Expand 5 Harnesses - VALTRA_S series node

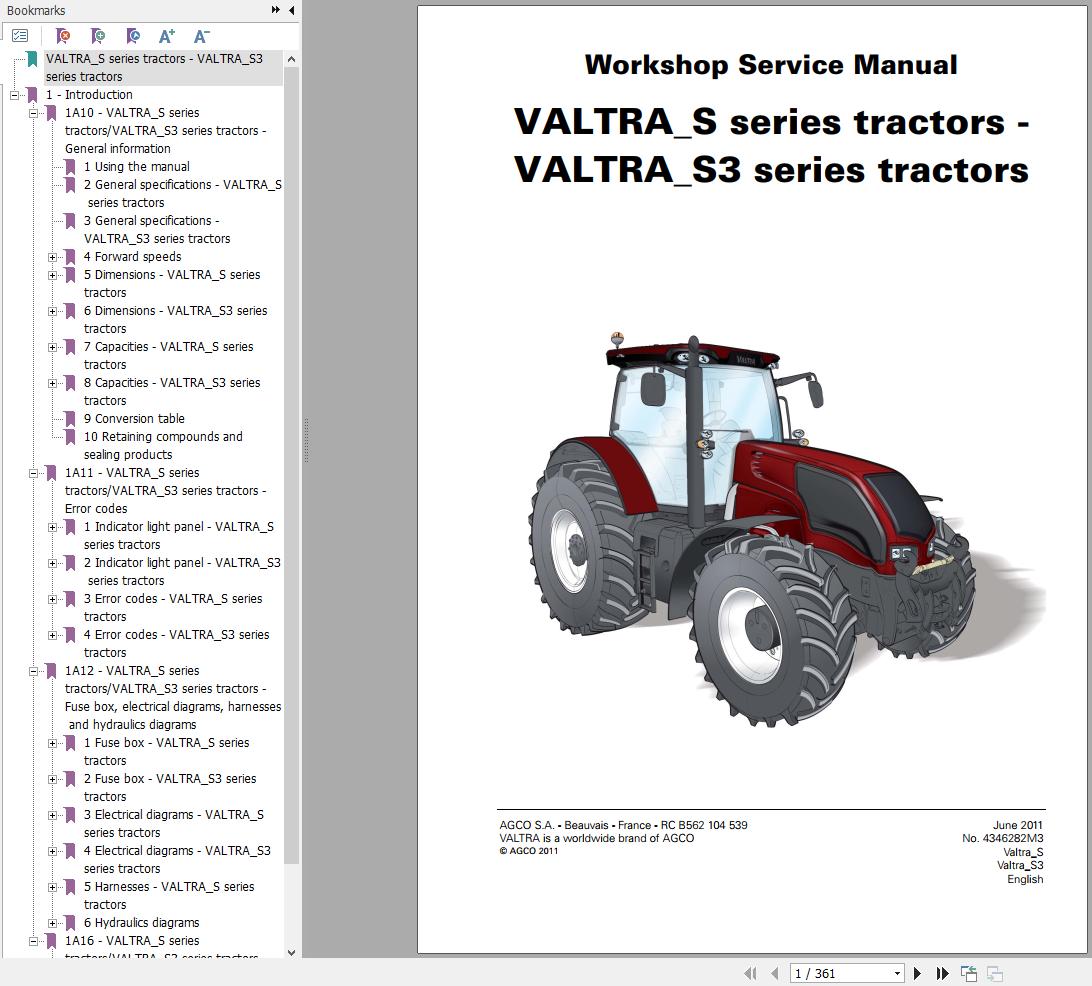52,888
